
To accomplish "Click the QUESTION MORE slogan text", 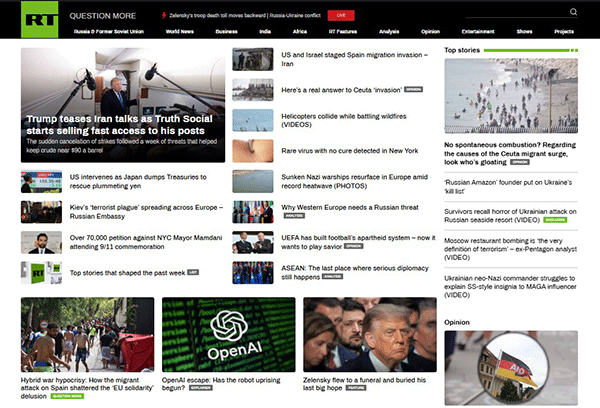I will [103, 16].
